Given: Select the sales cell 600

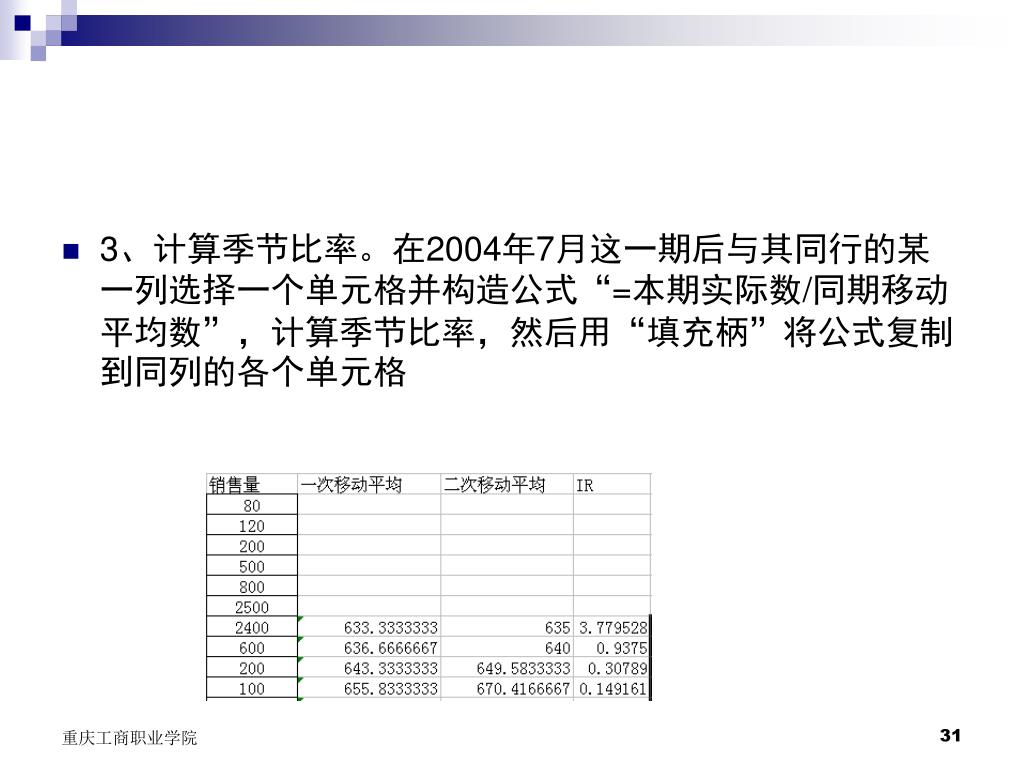Looking at the screenshot, I should point(252,648).
